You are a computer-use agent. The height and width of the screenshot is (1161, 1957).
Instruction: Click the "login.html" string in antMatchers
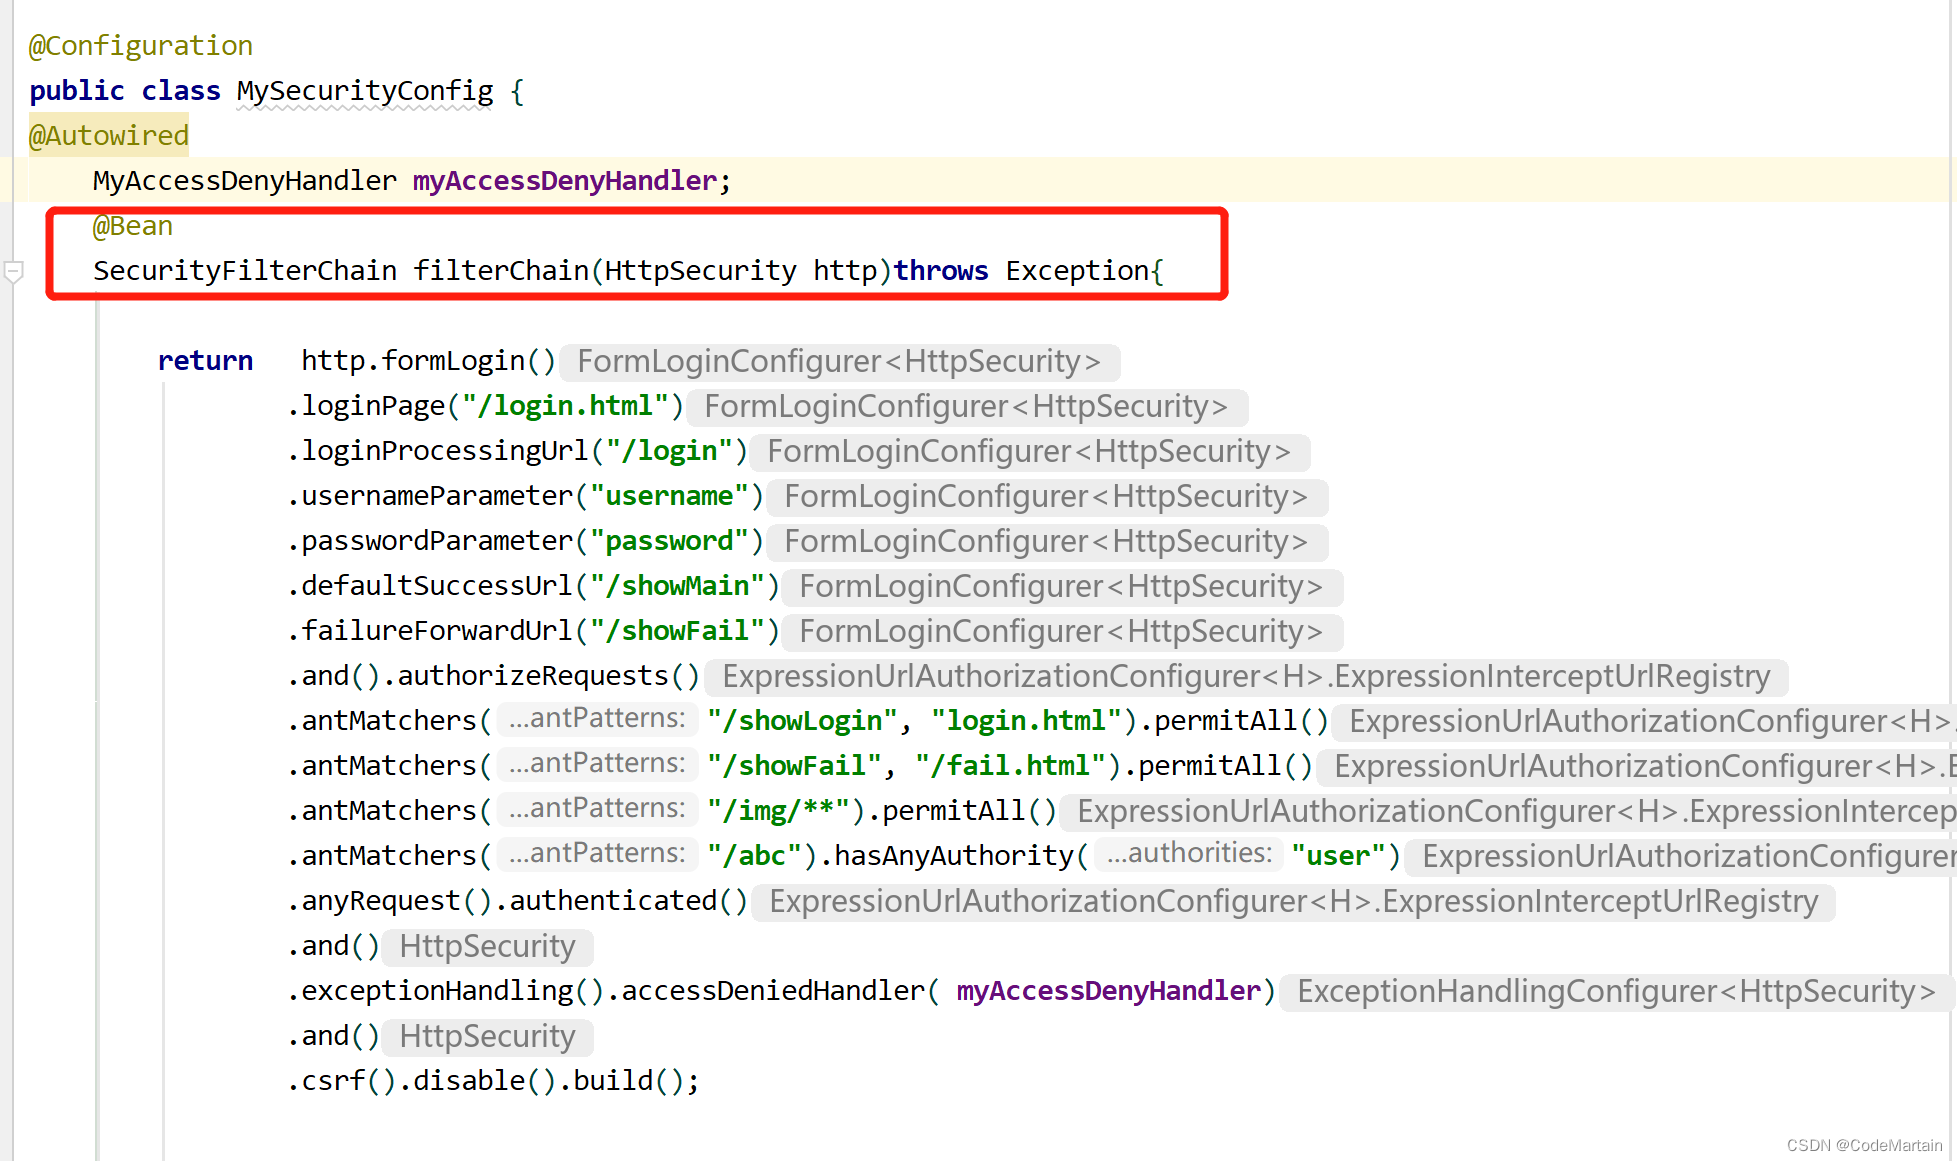tap(1027, 721)
